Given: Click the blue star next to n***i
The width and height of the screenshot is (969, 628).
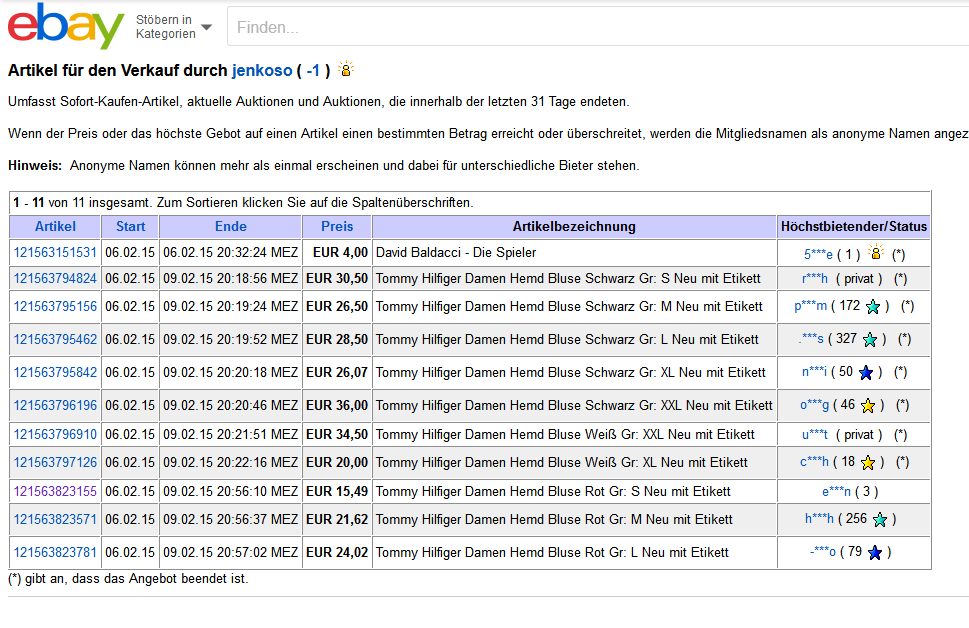Looking at the screenshot, I should (x=865, y=373).
